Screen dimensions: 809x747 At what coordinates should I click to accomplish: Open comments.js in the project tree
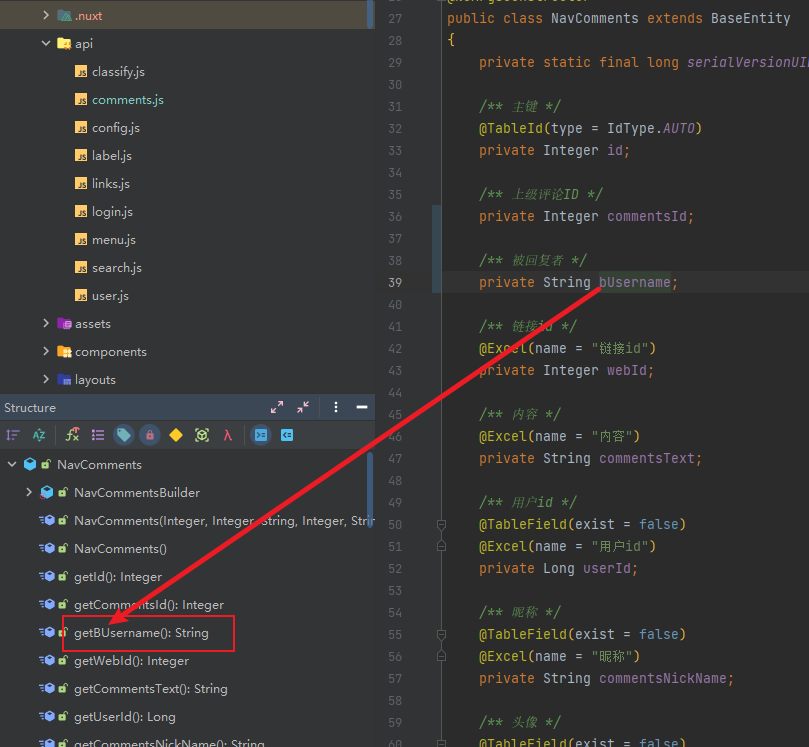coord(127,100)
